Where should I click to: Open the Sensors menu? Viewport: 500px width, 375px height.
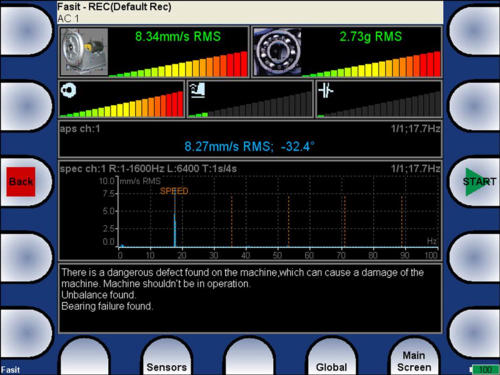[167, 367]
